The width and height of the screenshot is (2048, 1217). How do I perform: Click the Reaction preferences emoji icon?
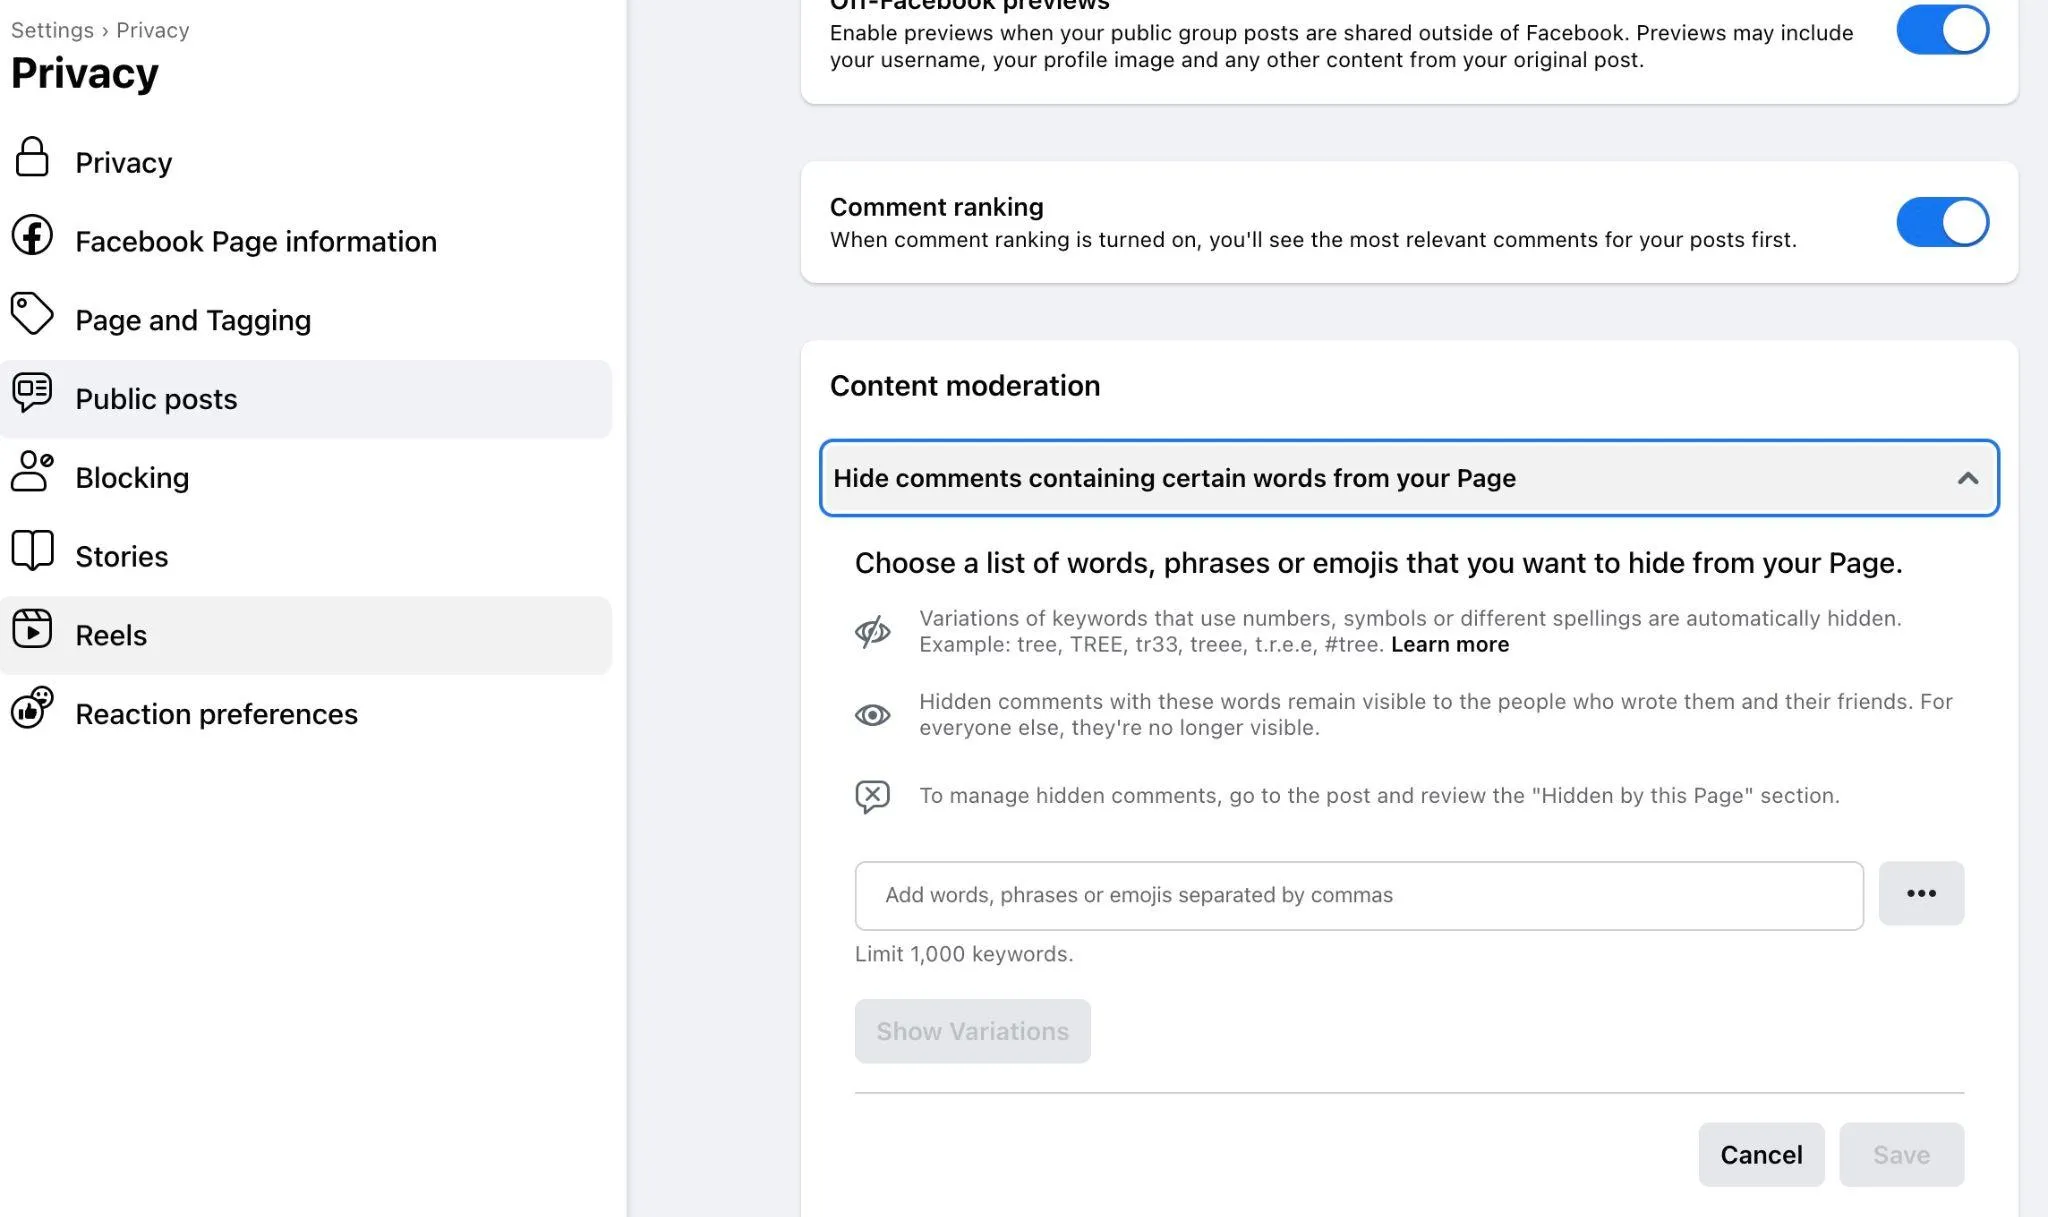pos(32,708)
